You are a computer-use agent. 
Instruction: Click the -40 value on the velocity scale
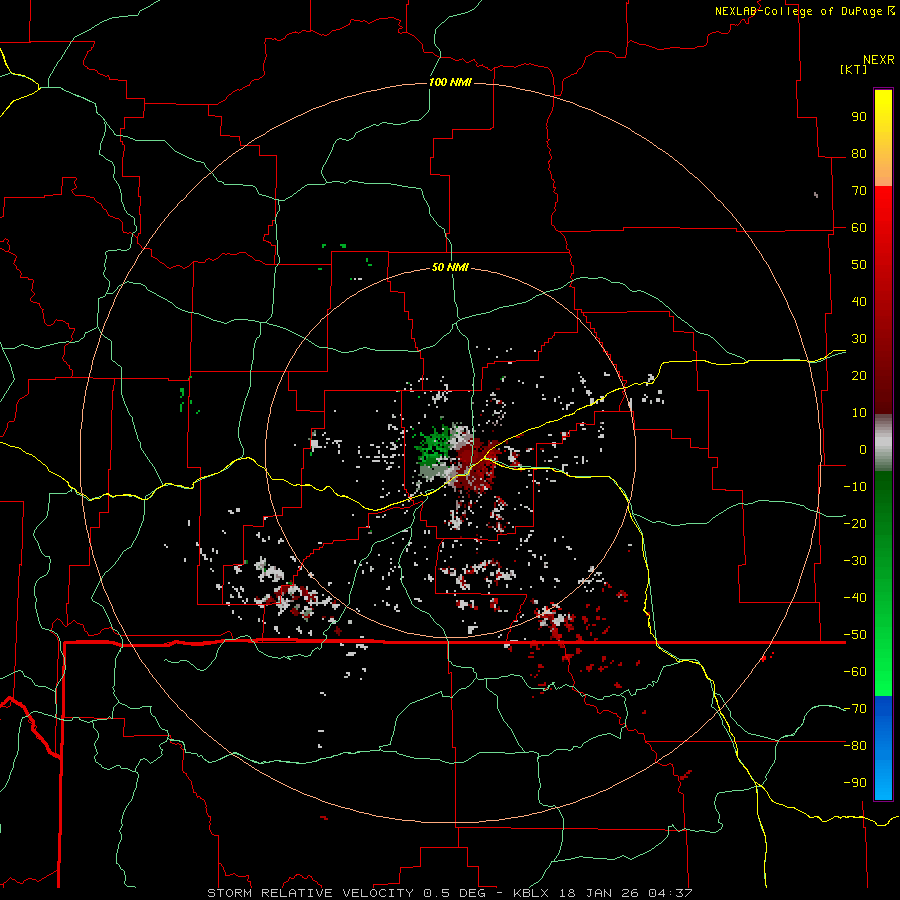(855, 598)
